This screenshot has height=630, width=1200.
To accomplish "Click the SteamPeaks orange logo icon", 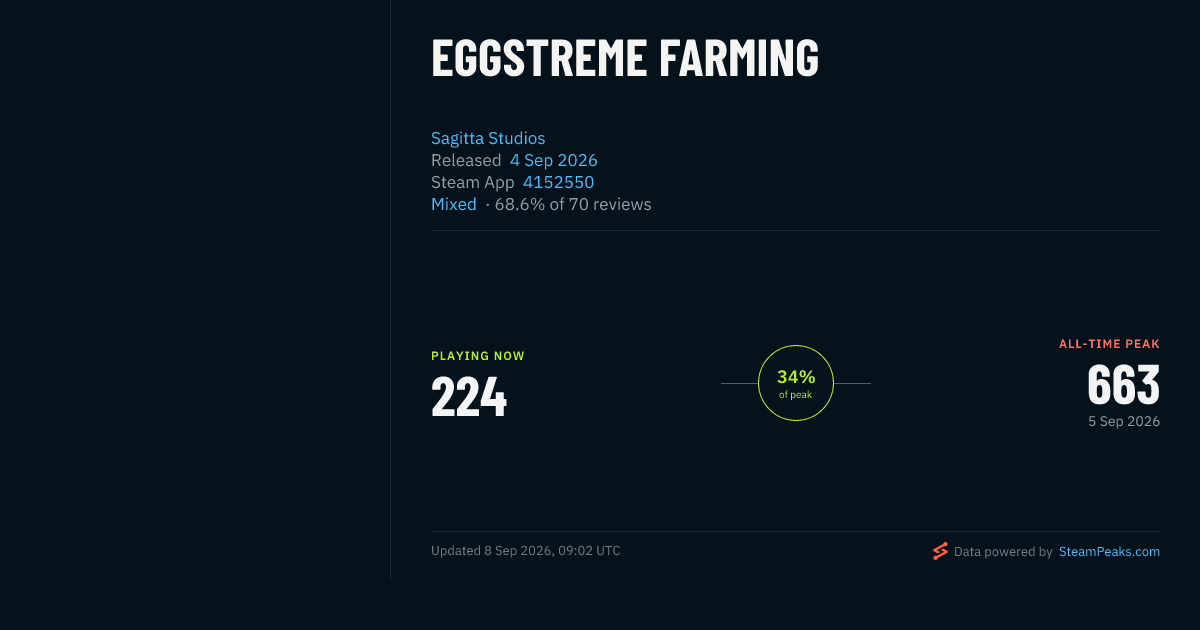I will click(940, 551).
